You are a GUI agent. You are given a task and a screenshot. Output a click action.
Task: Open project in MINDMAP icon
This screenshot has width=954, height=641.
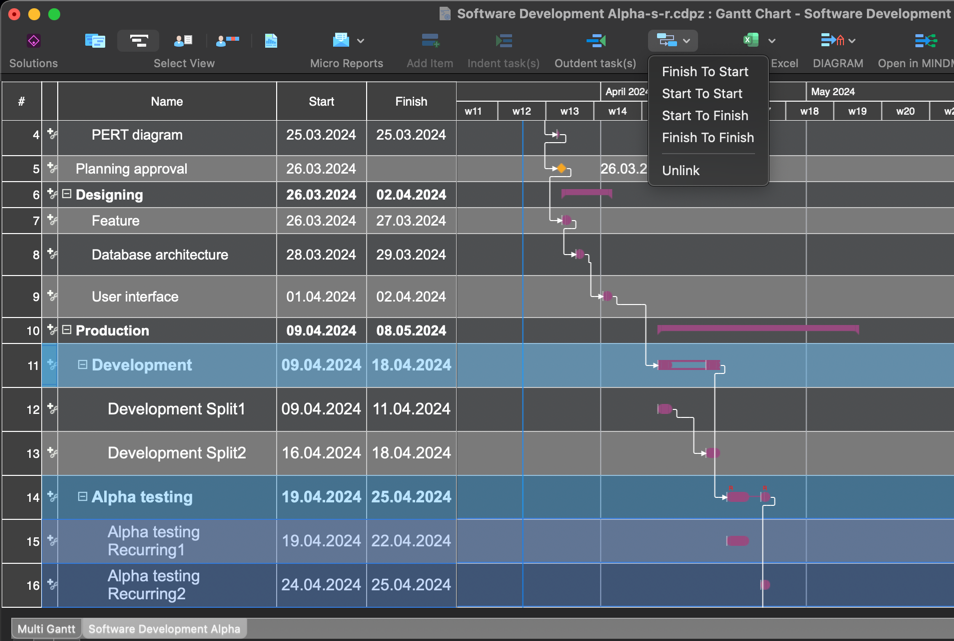pos(925,41)
